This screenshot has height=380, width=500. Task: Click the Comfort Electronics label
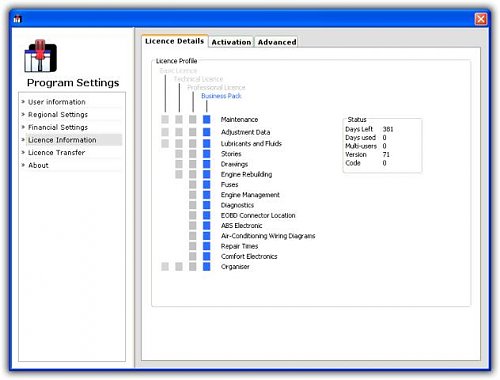(249, 256)
